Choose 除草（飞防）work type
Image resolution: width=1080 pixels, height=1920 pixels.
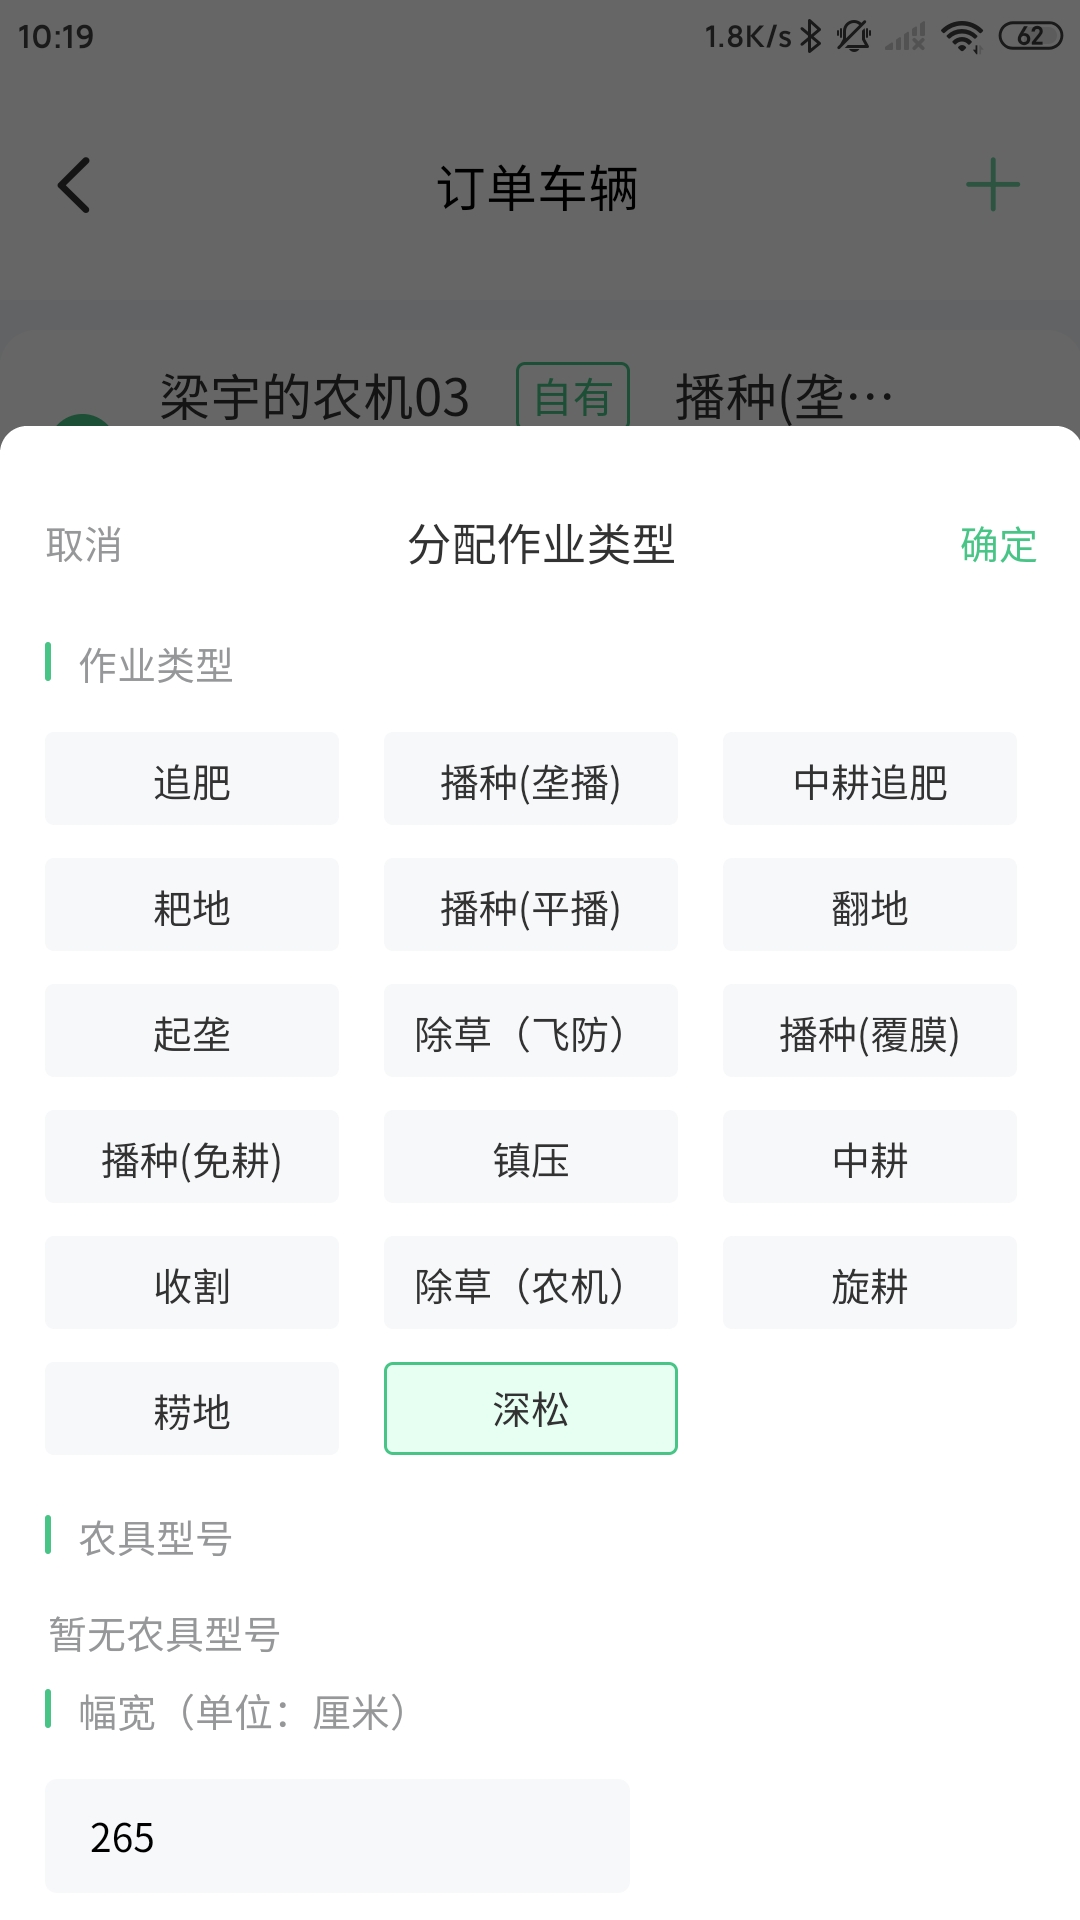(531, 1031)
